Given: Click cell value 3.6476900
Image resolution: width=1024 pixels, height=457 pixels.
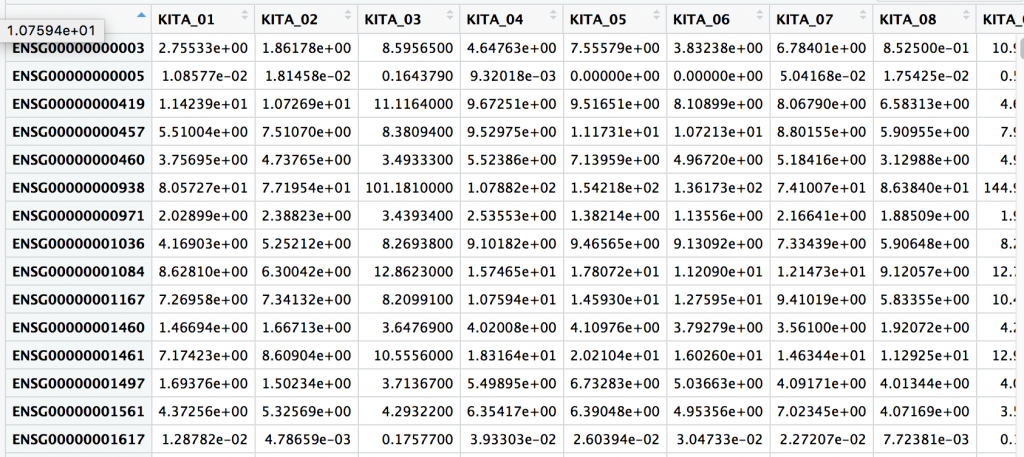Looking at the screenshot, I should coord(416,328).
